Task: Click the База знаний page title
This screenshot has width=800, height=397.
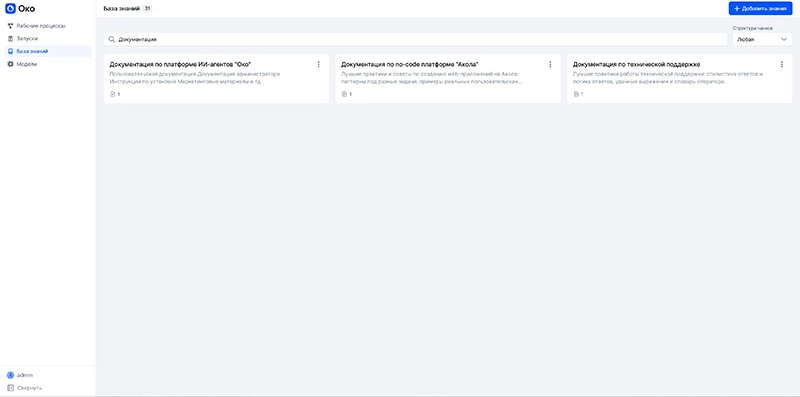Action: [x=121, y=9]
